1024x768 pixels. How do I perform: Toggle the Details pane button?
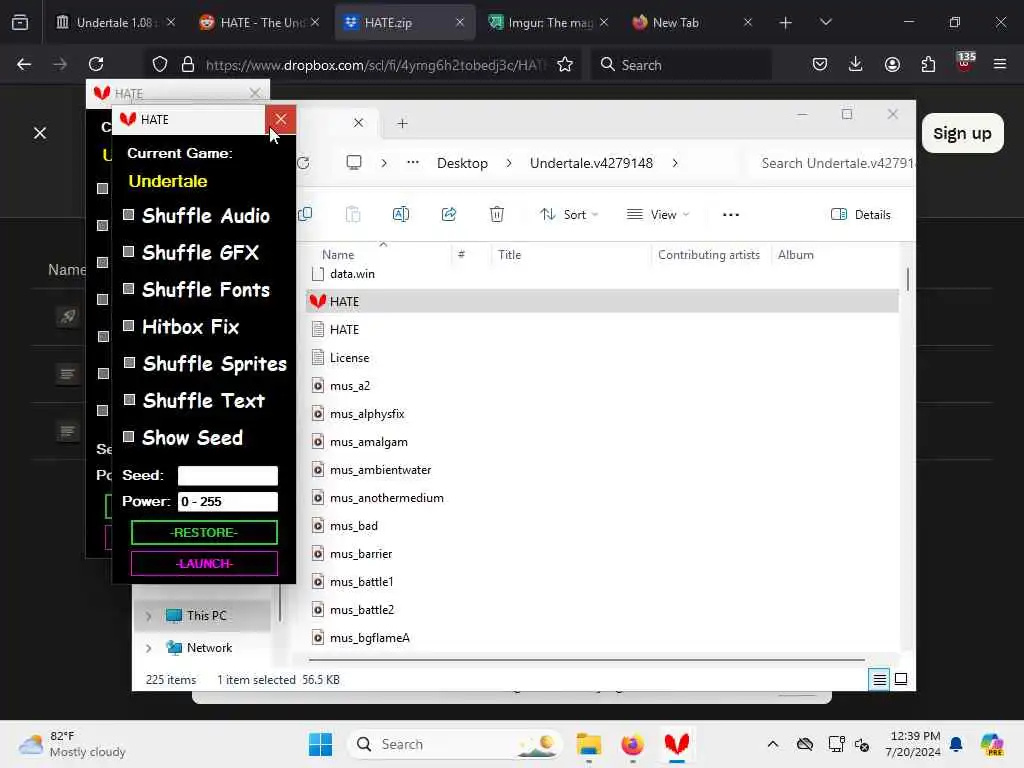click(860, 214)
